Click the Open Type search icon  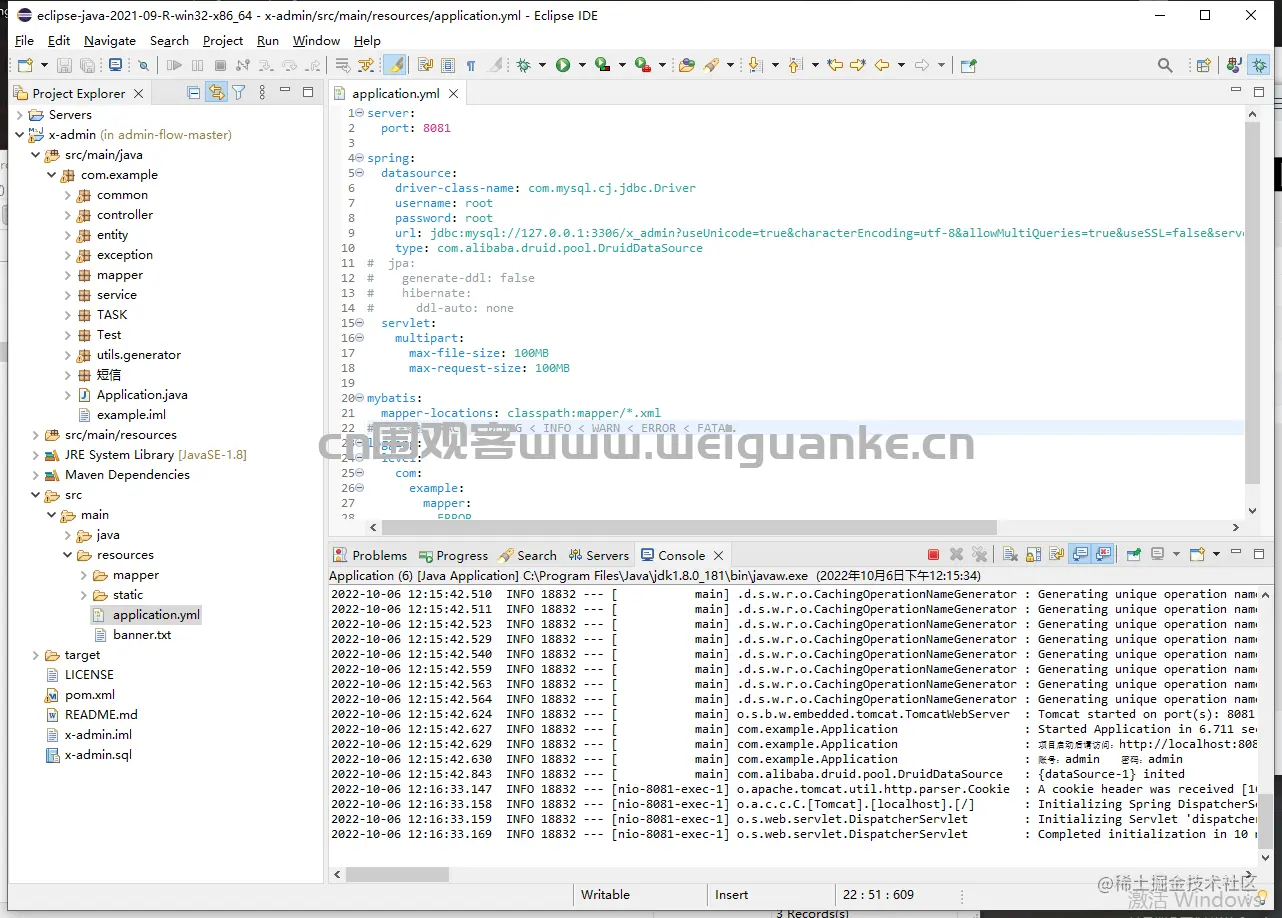pos(686,65)
